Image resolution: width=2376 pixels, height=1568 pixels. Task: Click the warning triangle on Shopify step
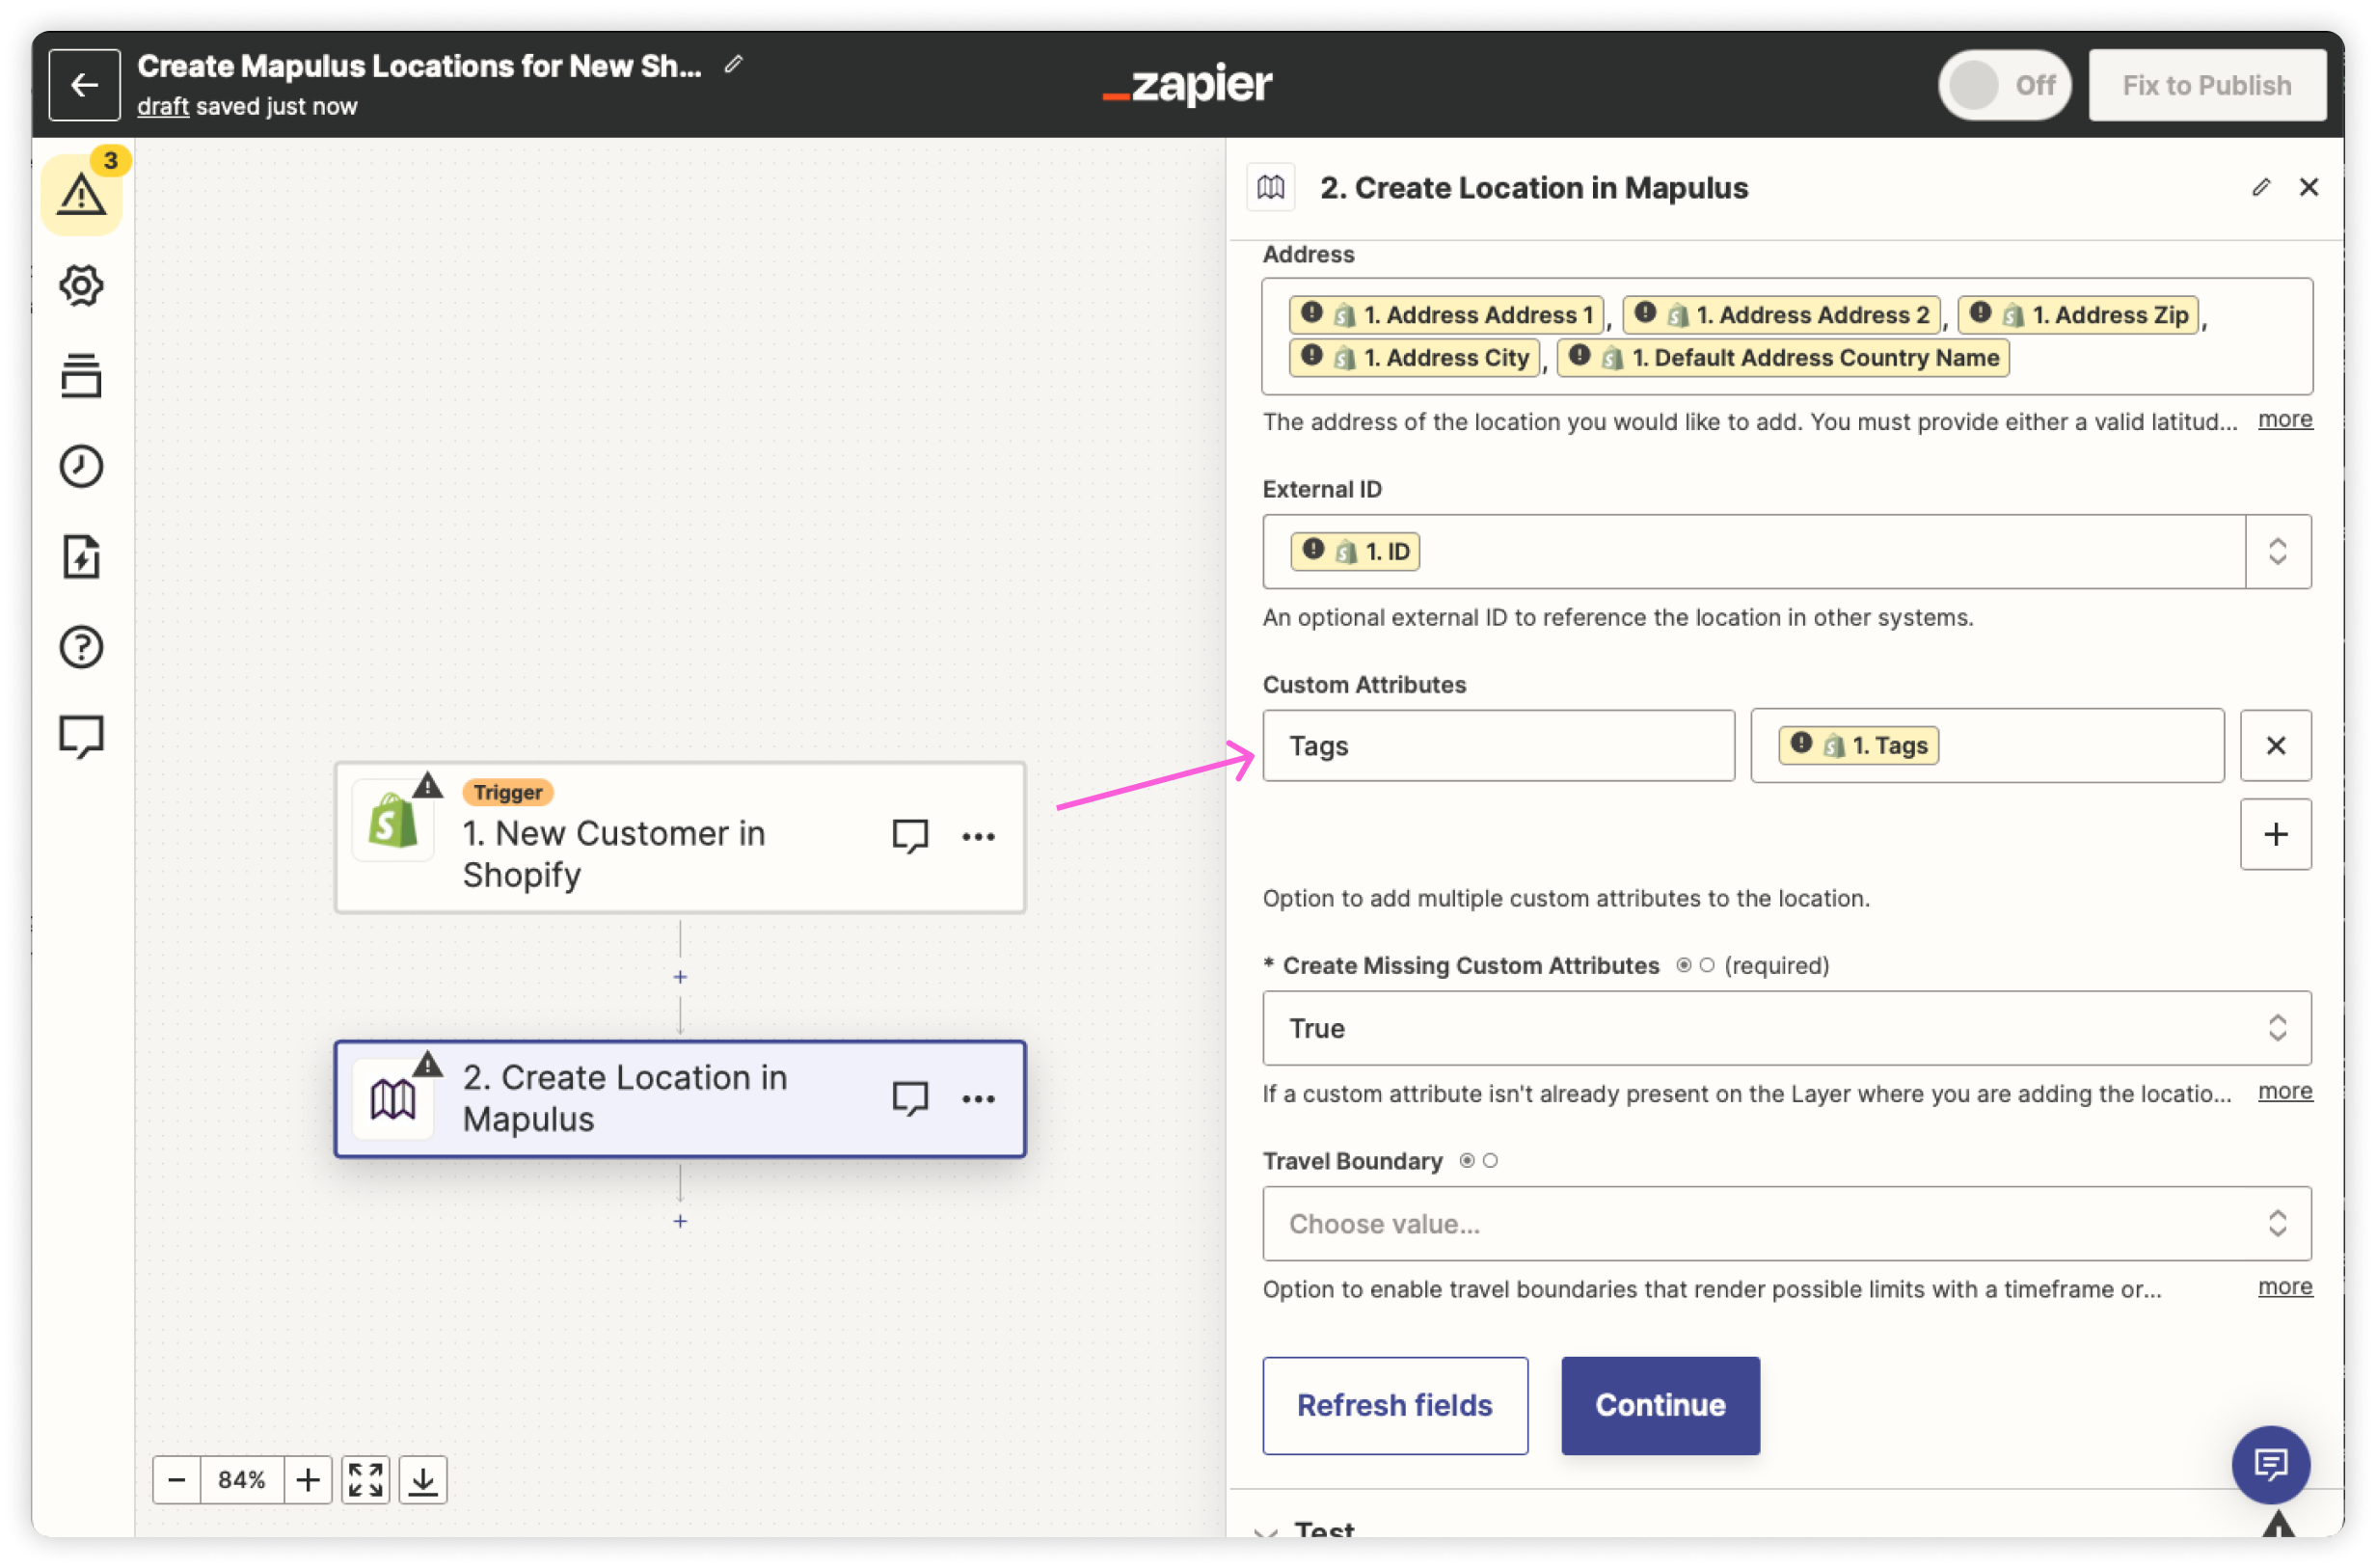[x=428, y=786]
